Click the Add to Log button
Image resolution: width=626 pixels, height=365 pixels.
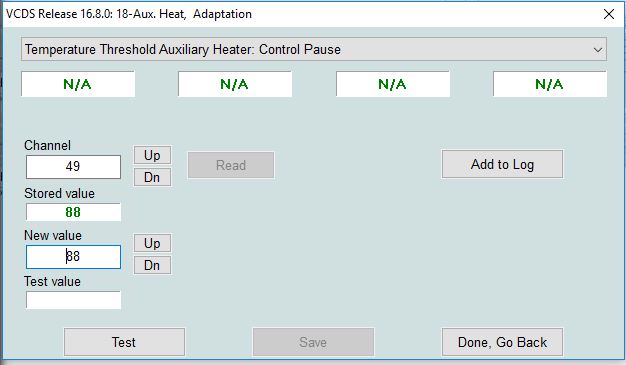click(x=502, y=164)
